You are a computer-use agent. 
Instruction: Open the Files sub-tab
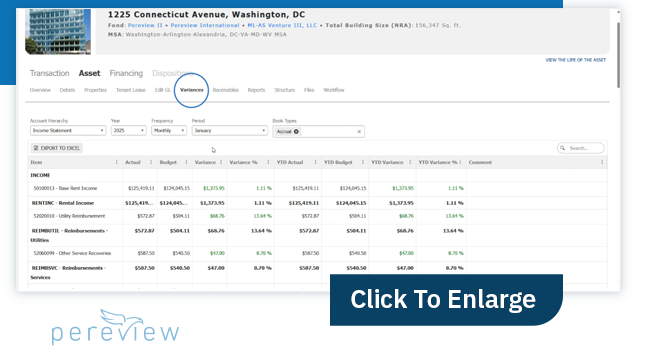pos(309,90)
